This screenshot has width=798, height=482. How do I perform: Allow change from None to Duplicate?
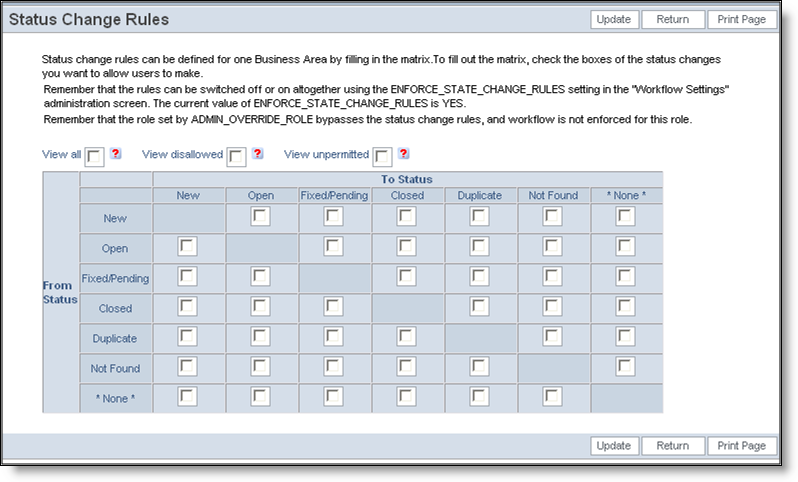tap(479, 396)
